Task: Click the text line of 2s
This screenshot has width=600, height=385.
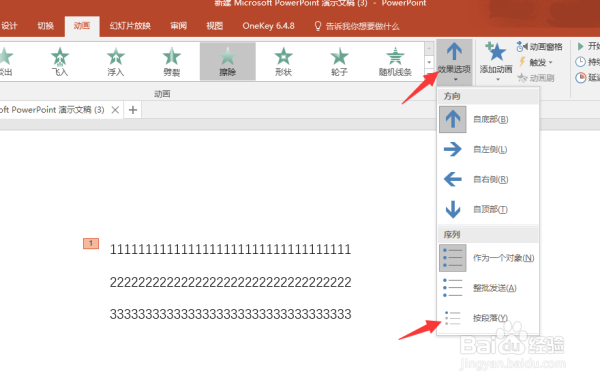Action: coord(230,282)
